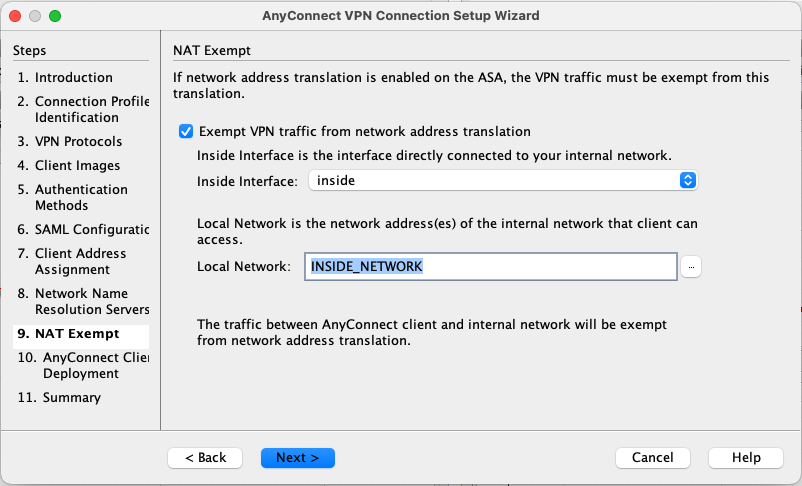
Task: Open Authentication Methods step
Action: tap(80, 197)
